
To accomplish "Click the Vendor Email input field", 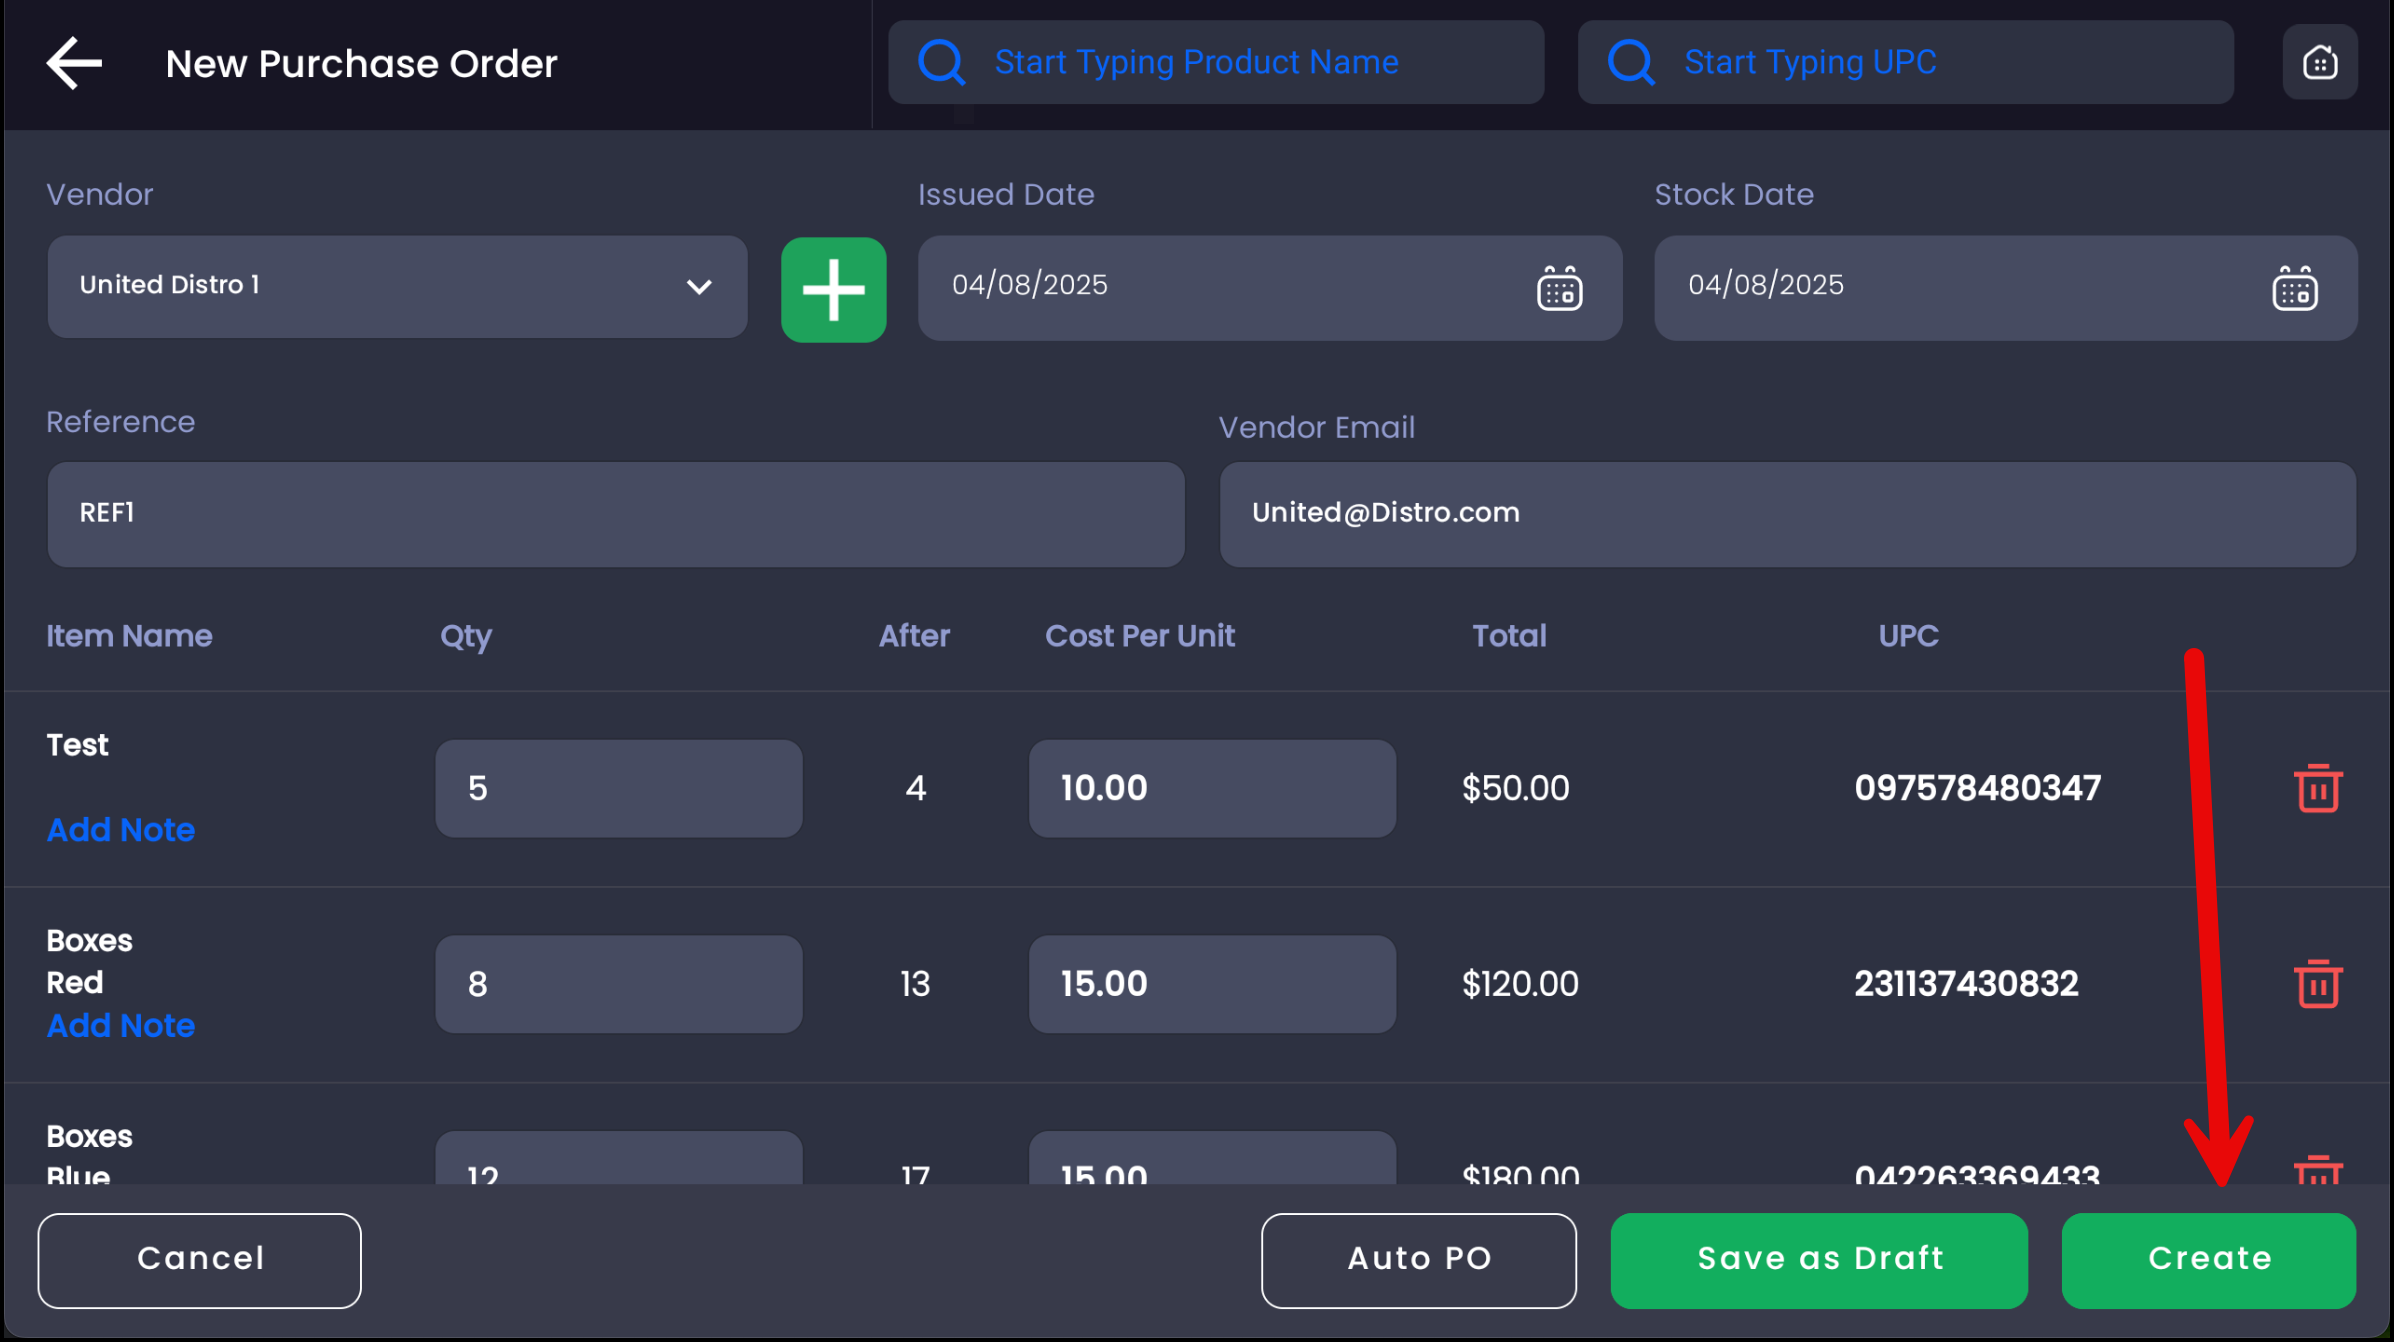I will click(1787, 514).
